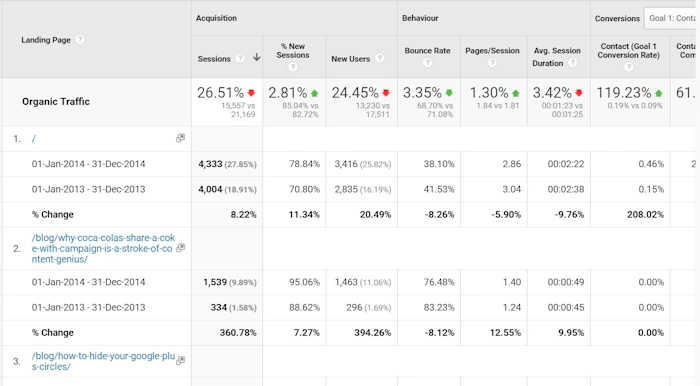Screen dimensions: 700x386
Task: Open the homepage landing page in new window
Action: (180, 138)
